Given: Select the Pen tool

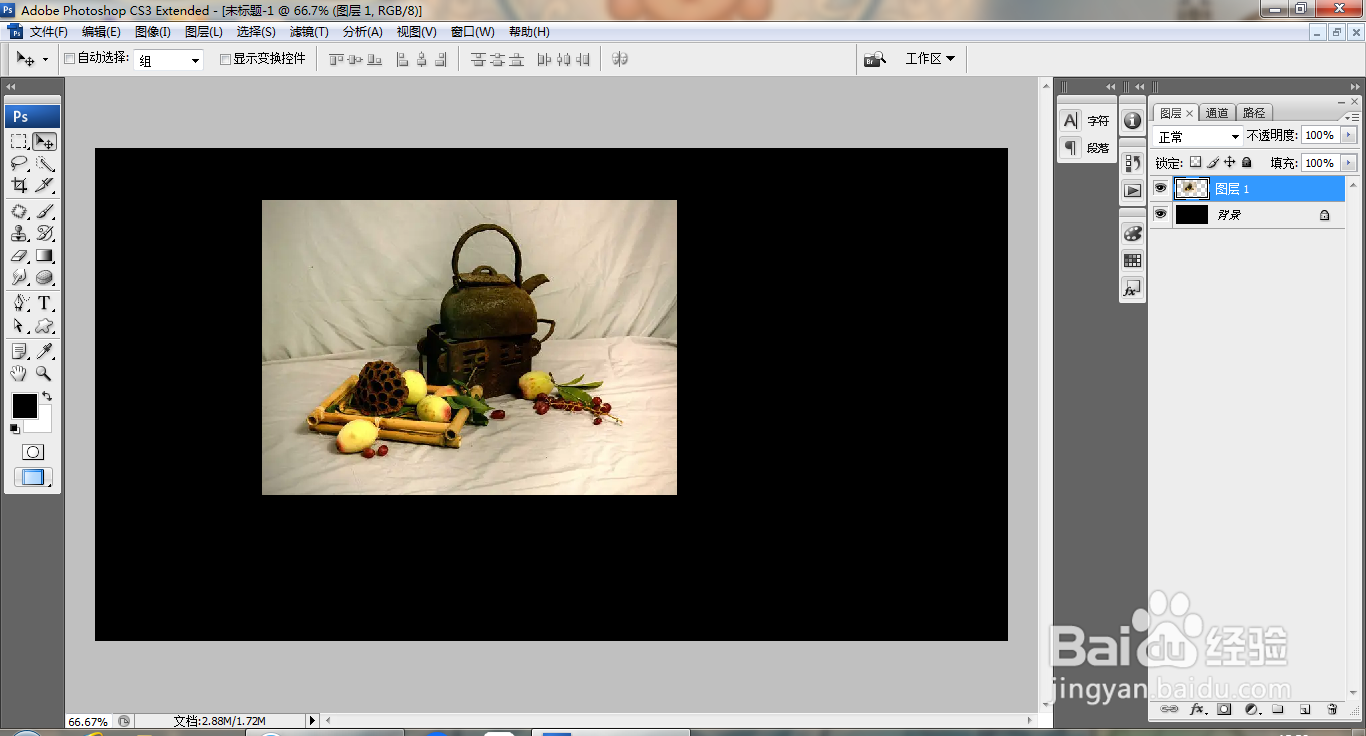Looking at the screenshot, I should point(19,304).
